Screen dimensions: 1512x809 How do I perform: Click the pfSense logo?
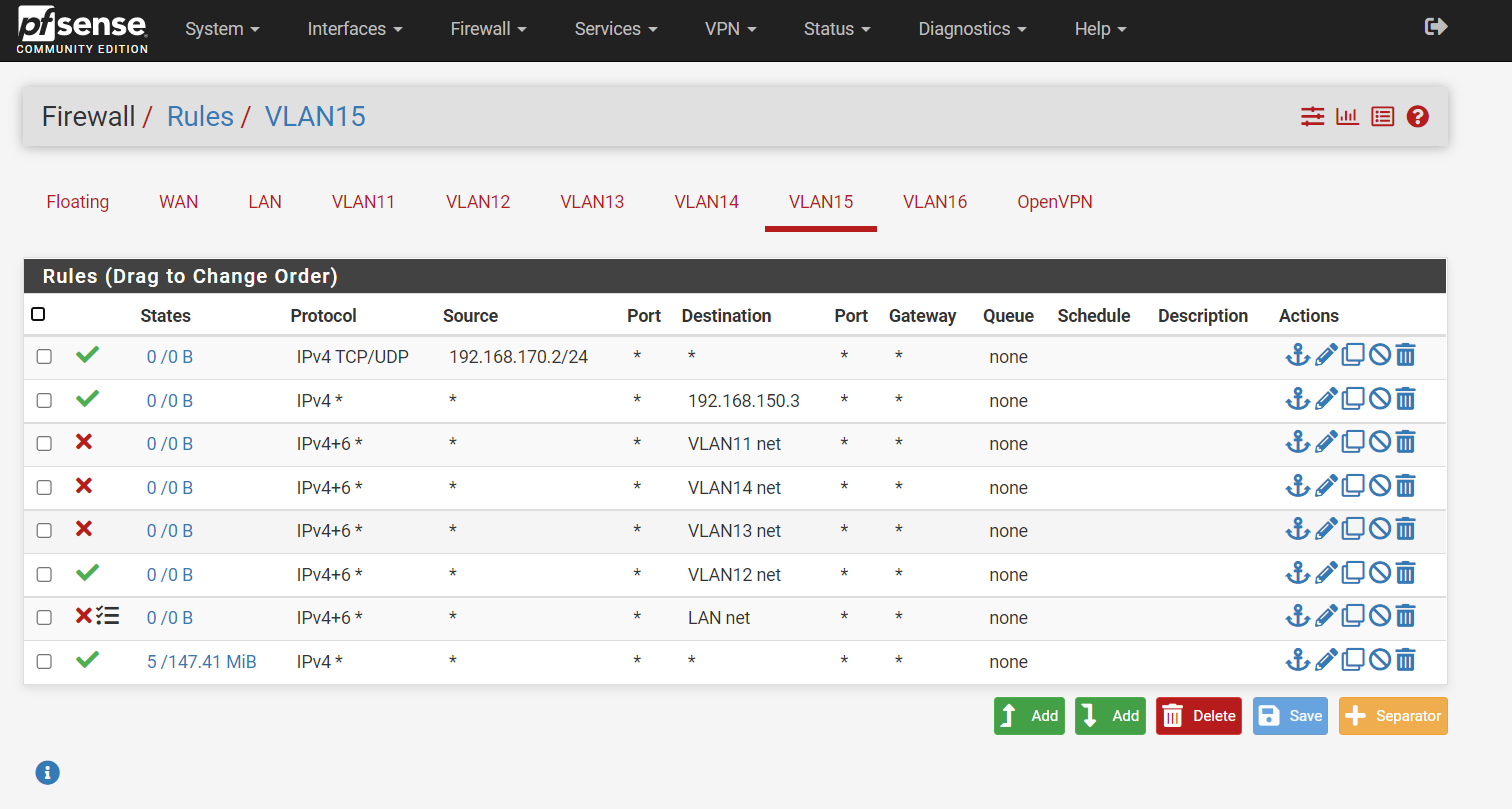coord(82,30)
